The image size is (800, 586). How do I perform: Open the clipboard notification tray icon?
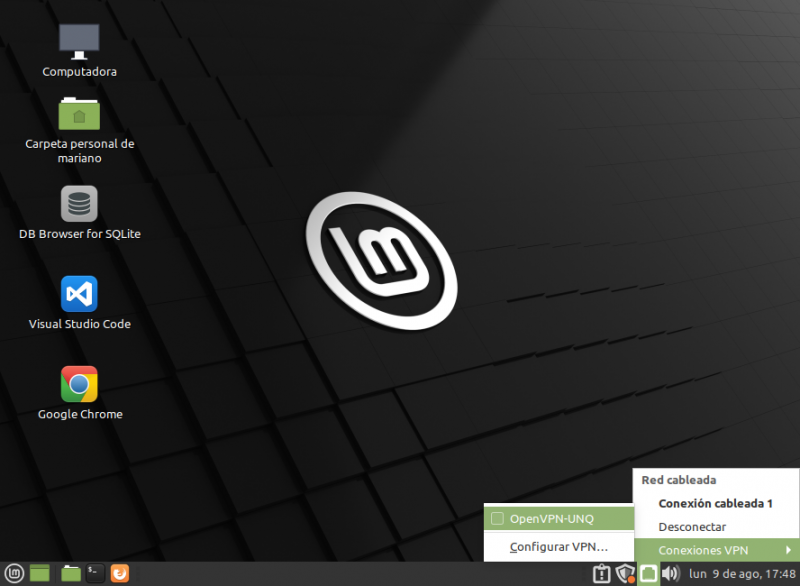point(602,574)
